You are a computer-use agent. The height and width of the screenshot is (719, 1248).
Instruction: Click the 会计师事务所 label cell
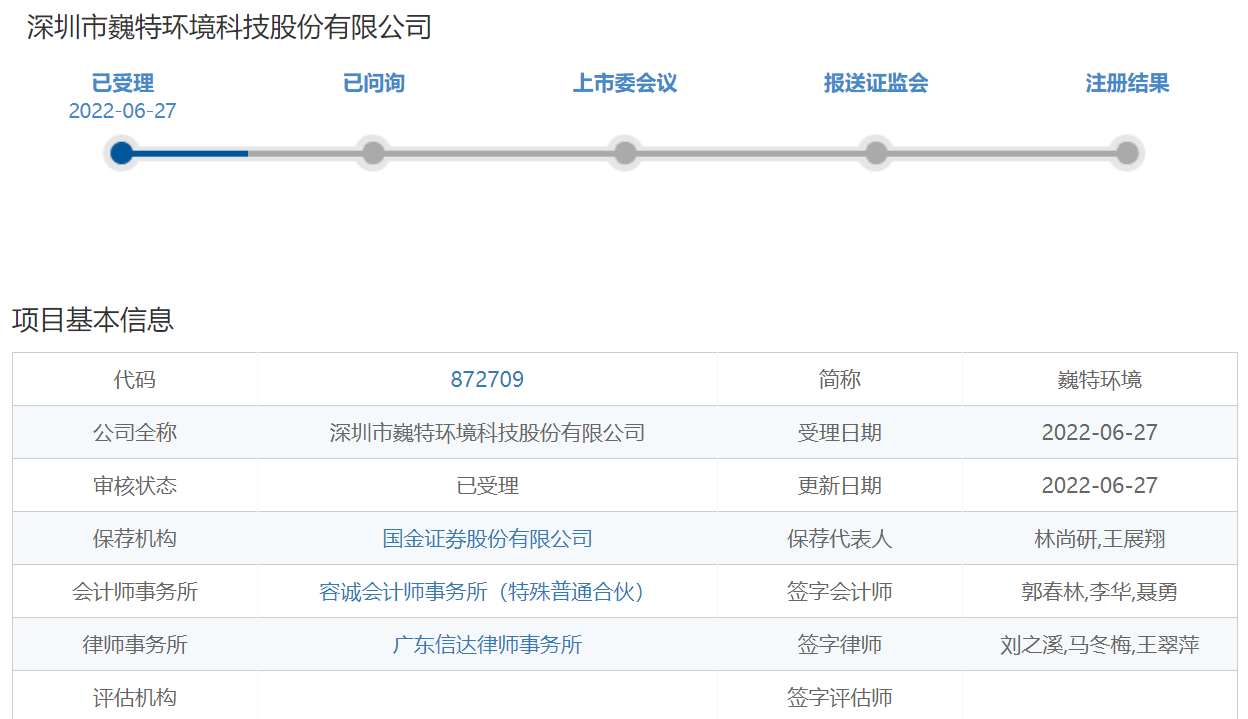click(x=135, y=592)
